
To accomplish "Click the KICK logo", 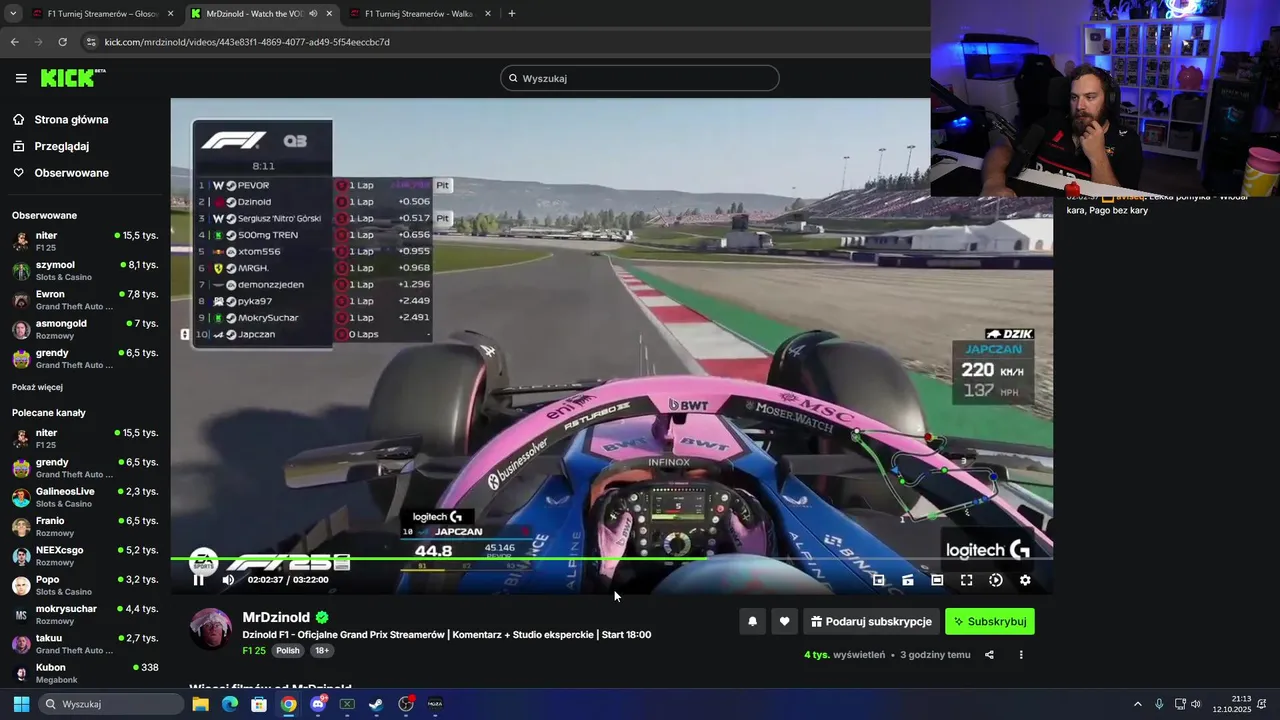I will 72,78.
